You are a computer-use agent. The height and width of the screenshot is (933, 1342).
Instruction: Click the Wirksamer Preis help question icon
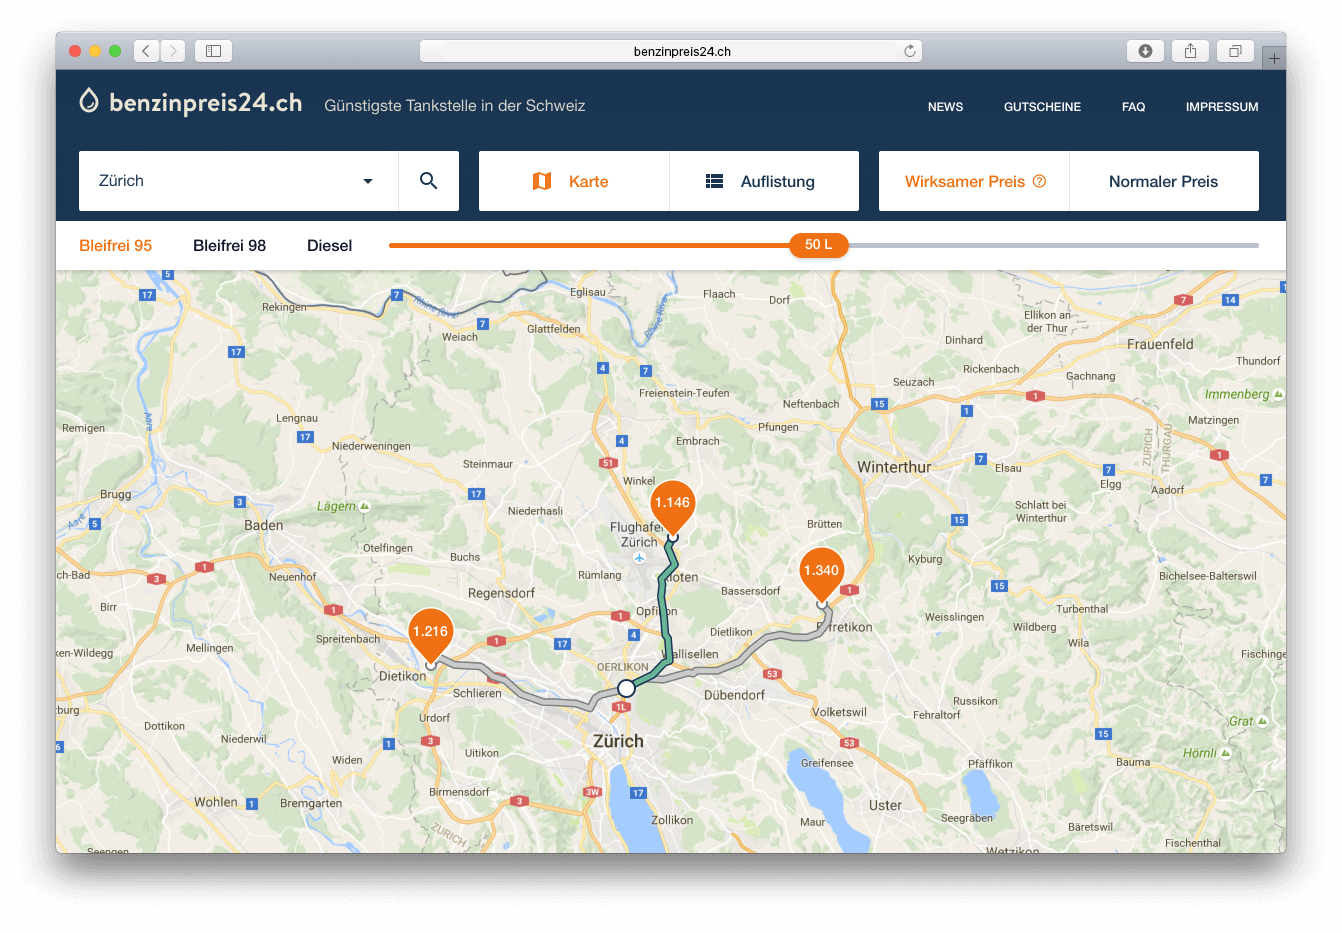pyautogui.click(x=1039, y=181)
